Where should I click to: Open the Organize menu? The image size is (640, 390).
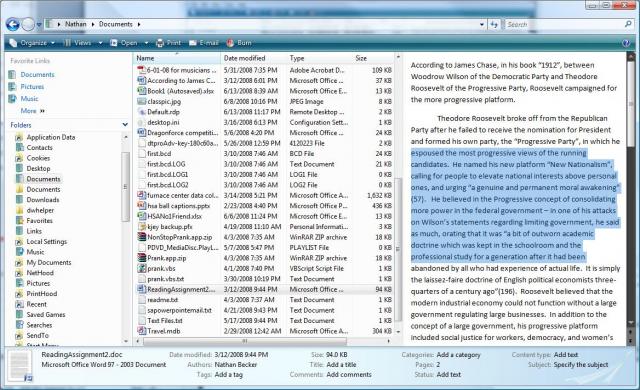[x=33, y=43]
